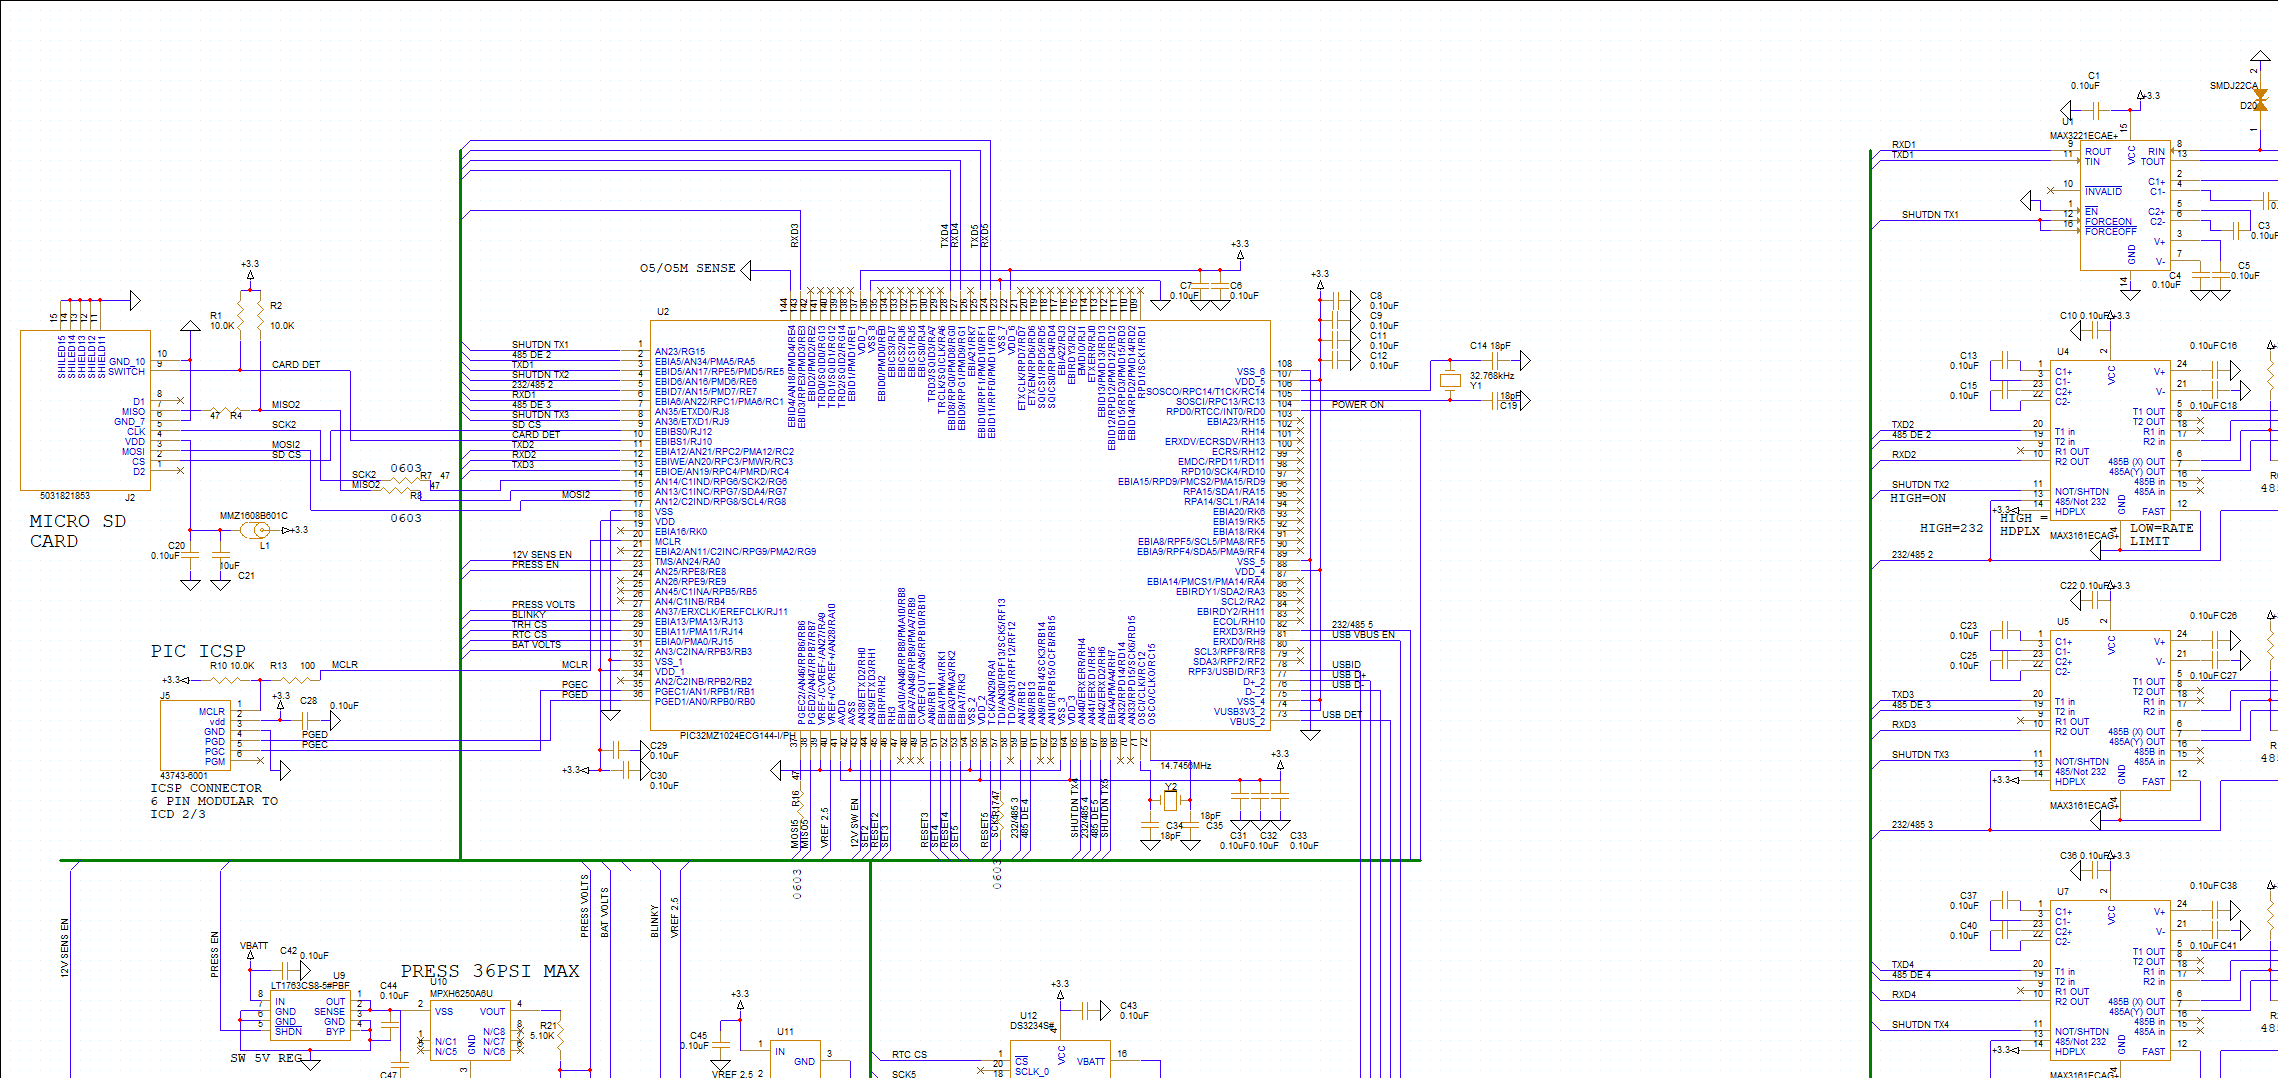This screenshot has width=2278, height=1078.
Task: Select the SW 5V REG caption
Action: pyautogui.click(x=266, y=1058)
